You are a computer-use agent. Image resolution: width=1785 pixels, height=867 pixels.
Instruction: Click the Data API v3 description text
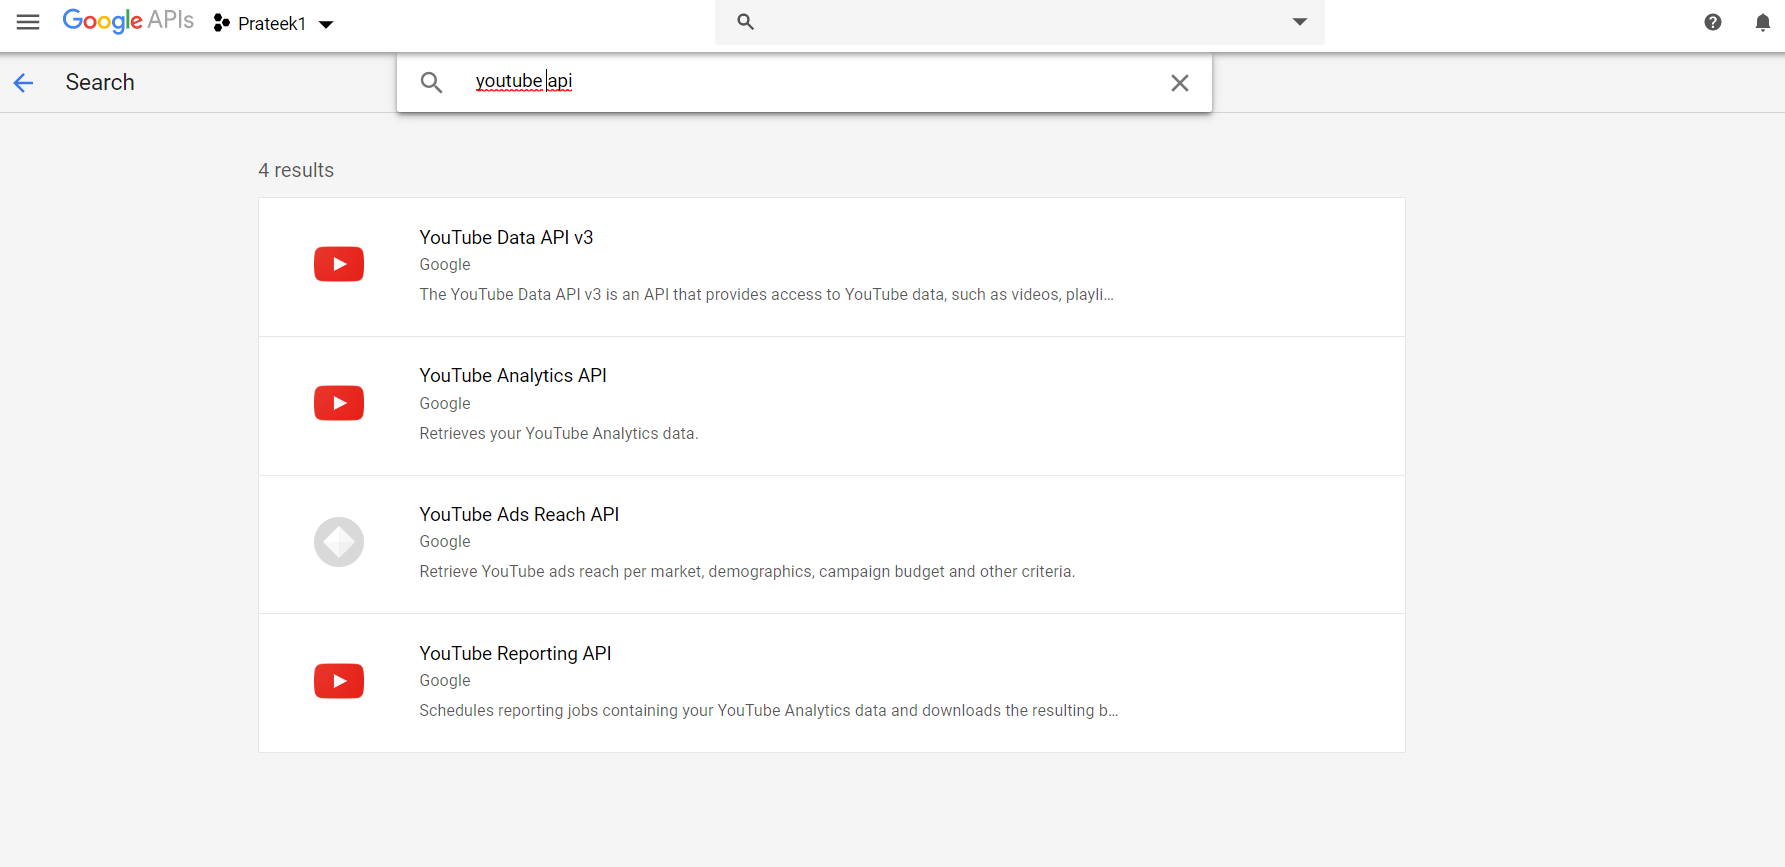pos(766,294)
